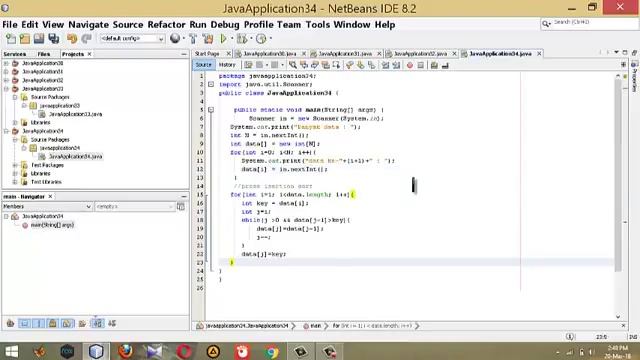
Task: Click the Last Edit icon in editor toolbar
Action: tap(248, 65)
